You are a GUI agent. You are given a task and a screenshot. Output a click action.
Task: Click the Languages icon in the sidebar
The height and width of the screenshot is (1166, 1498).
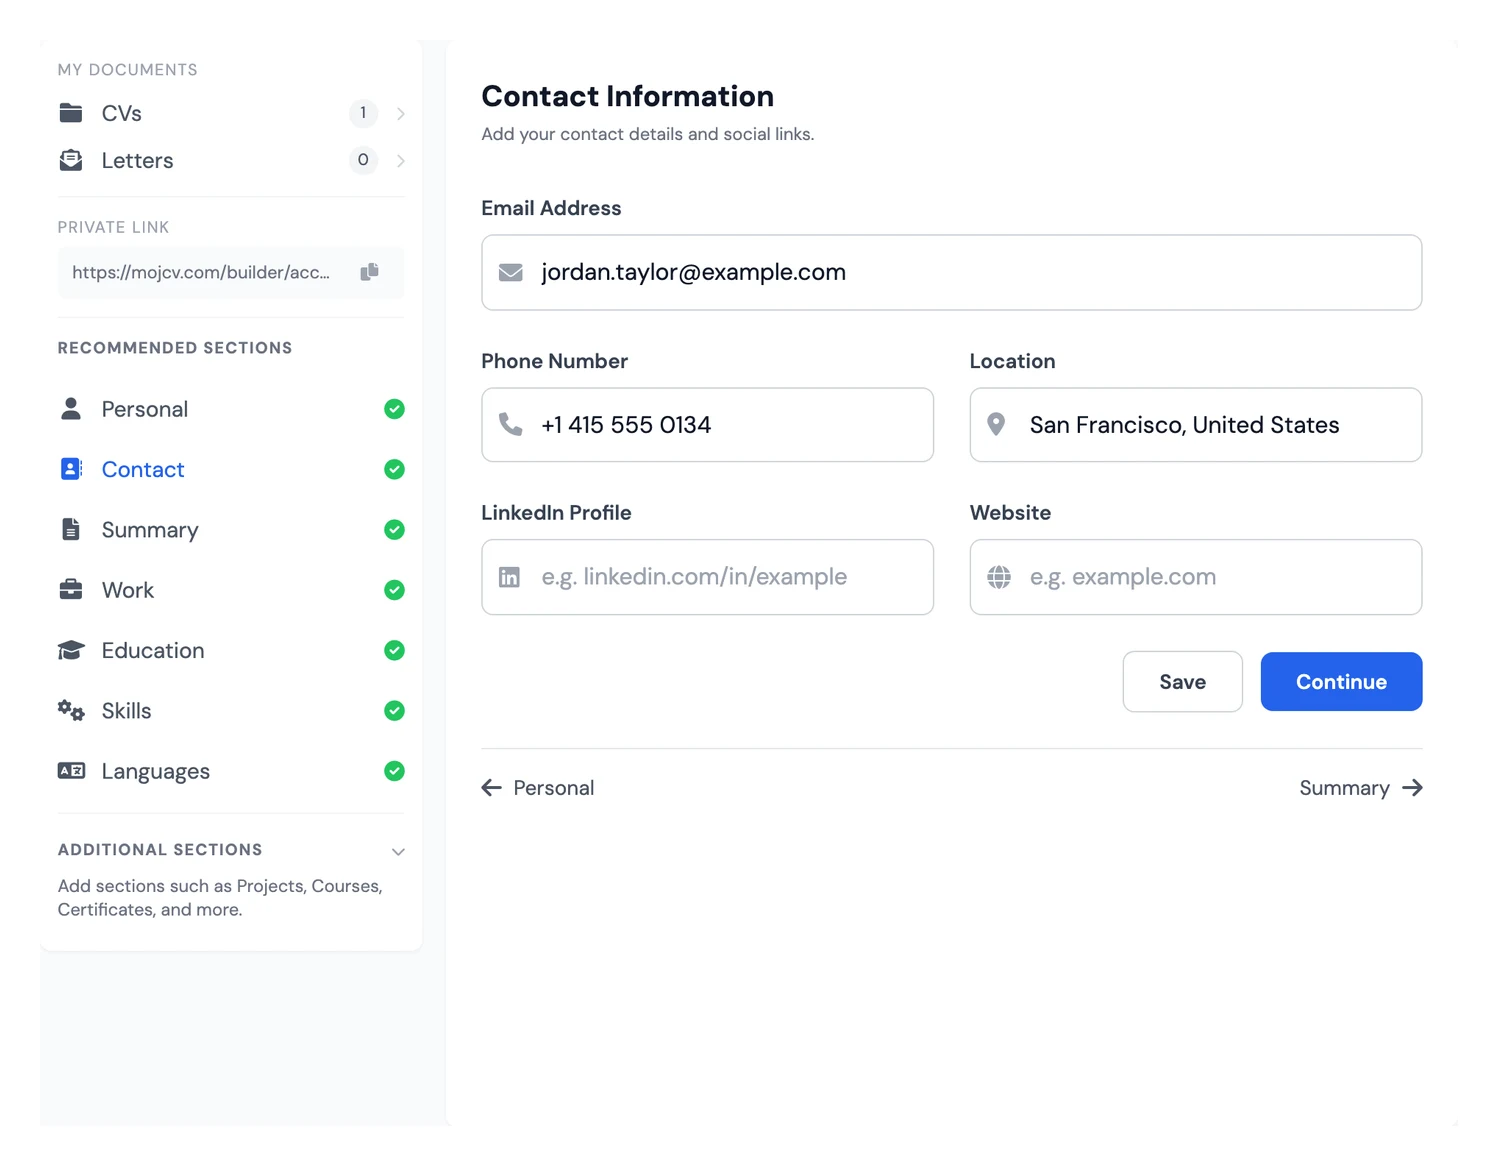coord(71,771)
